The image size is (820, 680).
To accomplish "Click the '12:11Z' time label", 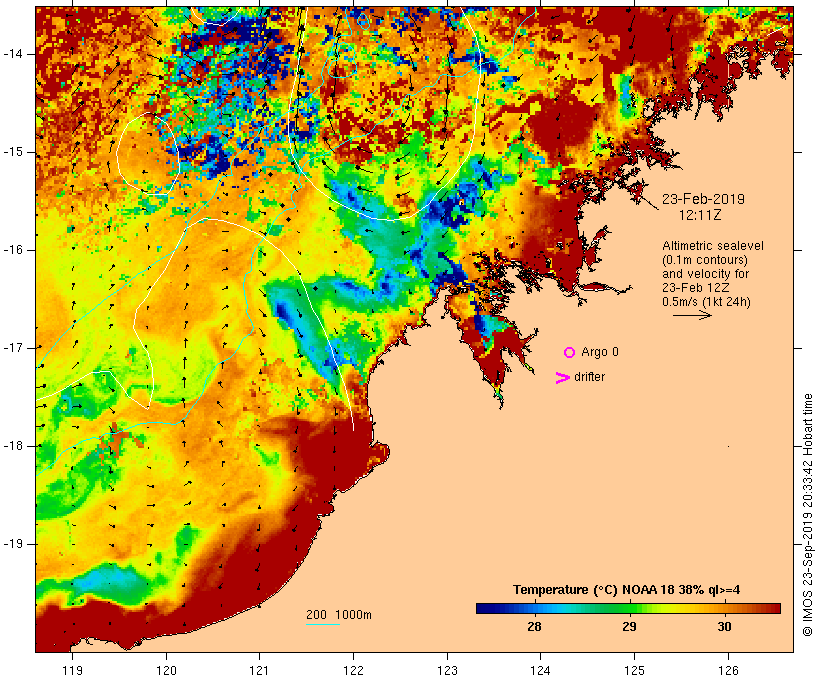I will coord(700,215).
